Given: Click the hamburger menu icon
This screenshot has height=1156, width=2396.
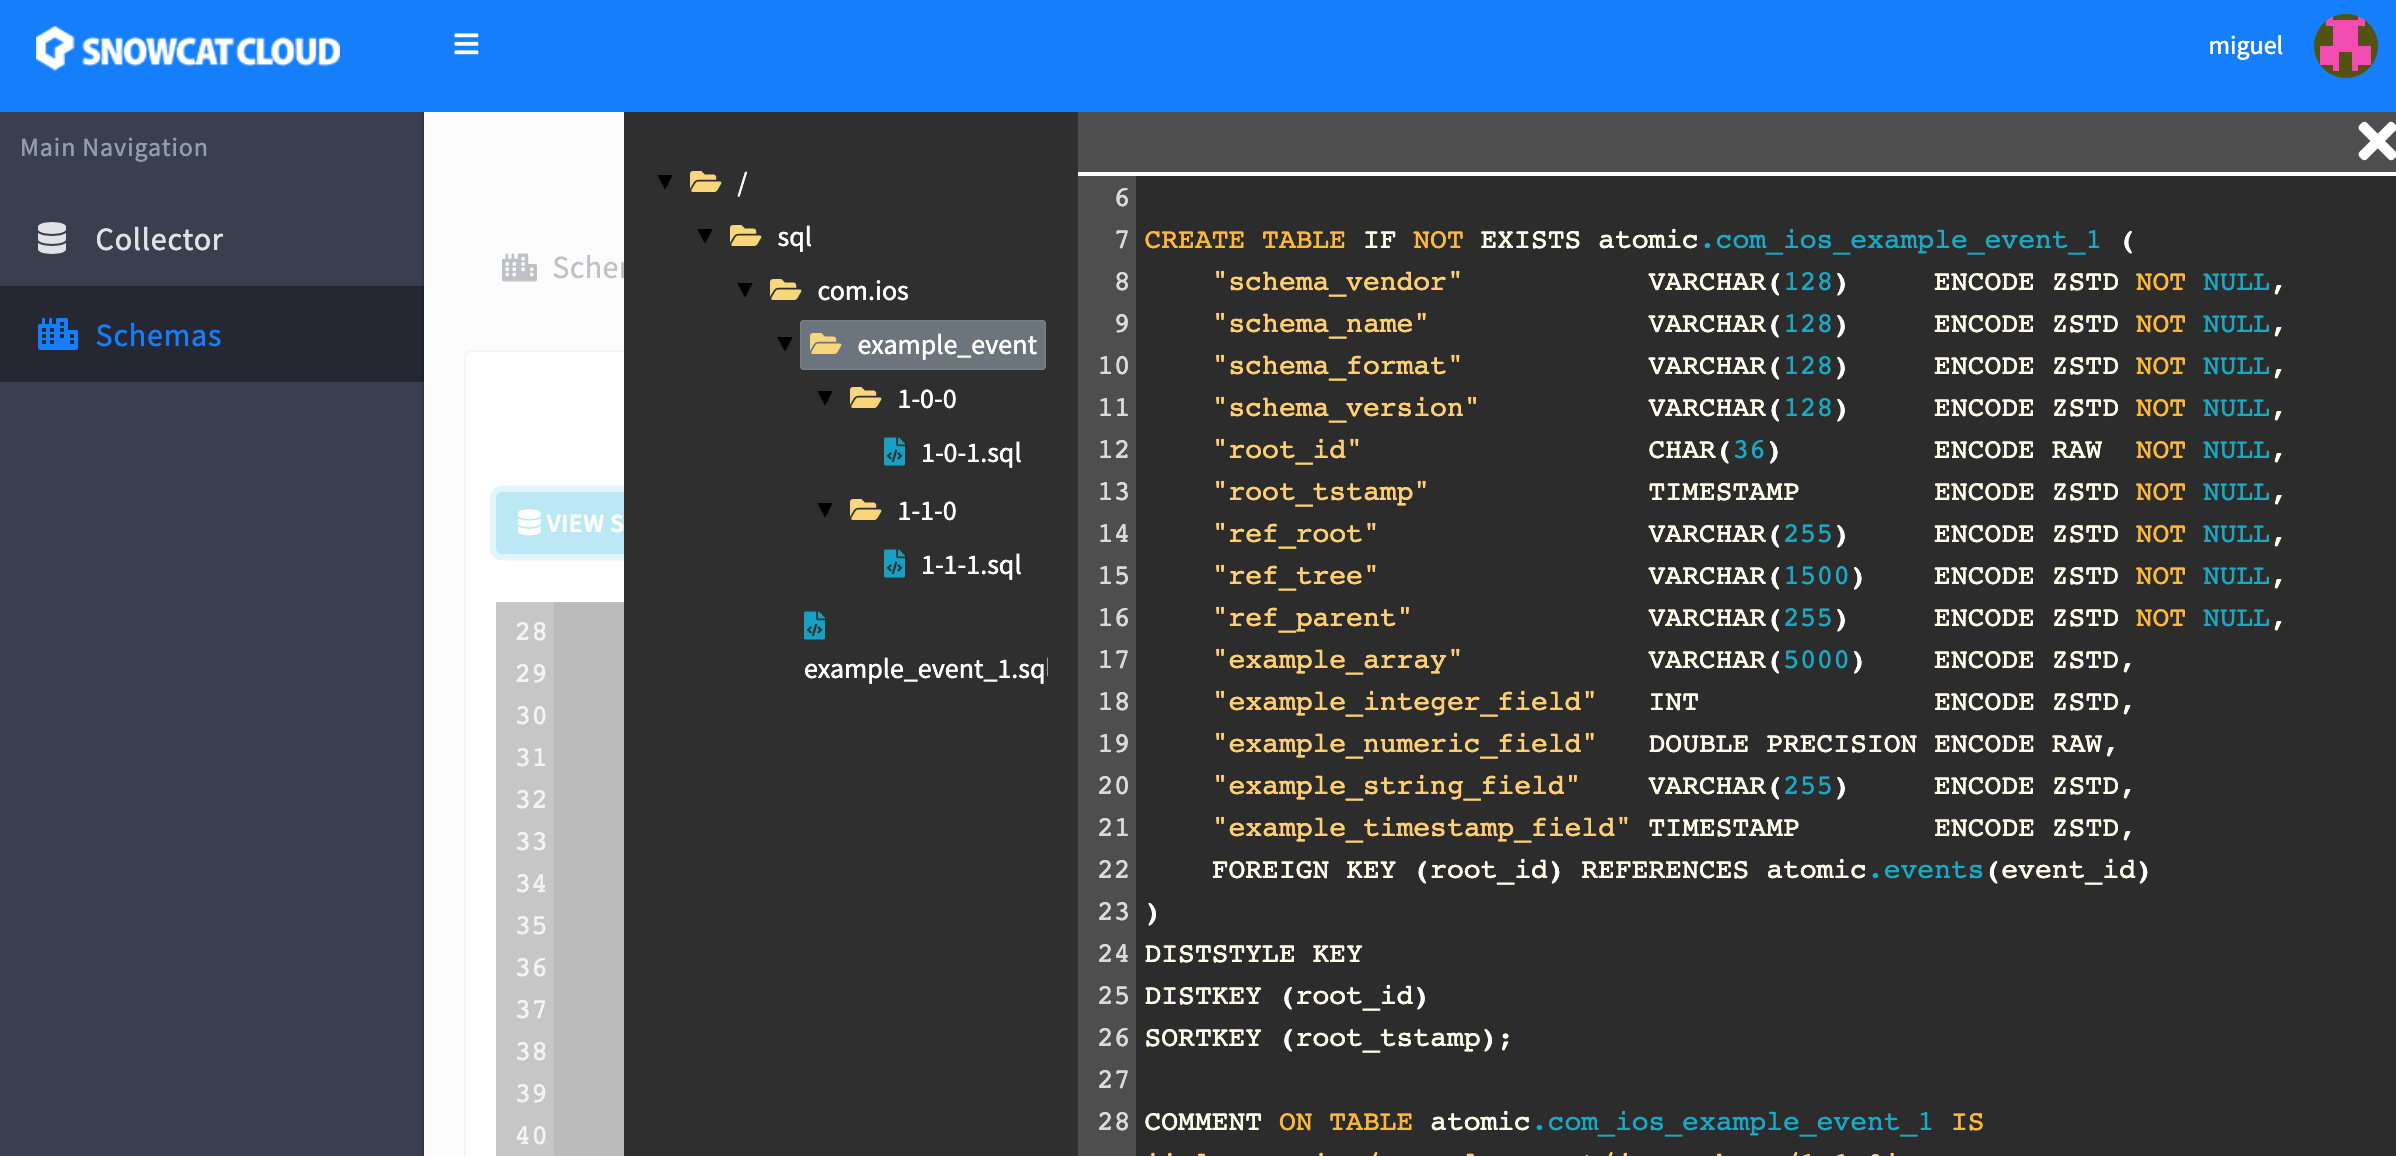Looking at the screenshot, I should point(466,44).
